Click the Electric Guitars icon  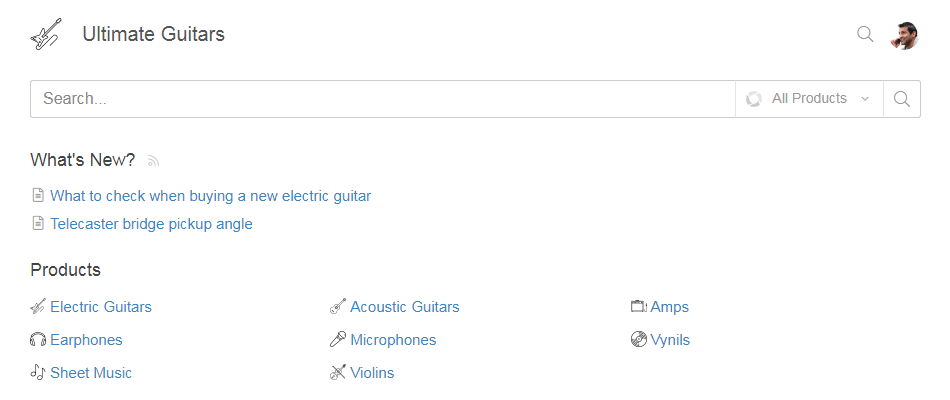click(38, 307)
